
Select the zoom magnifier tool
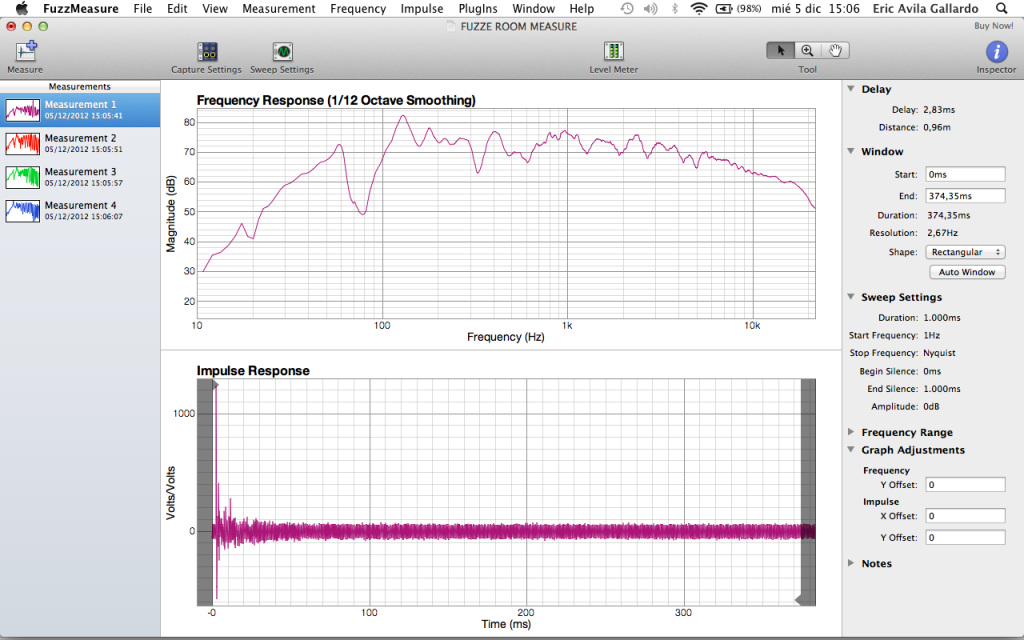[807, 50]
